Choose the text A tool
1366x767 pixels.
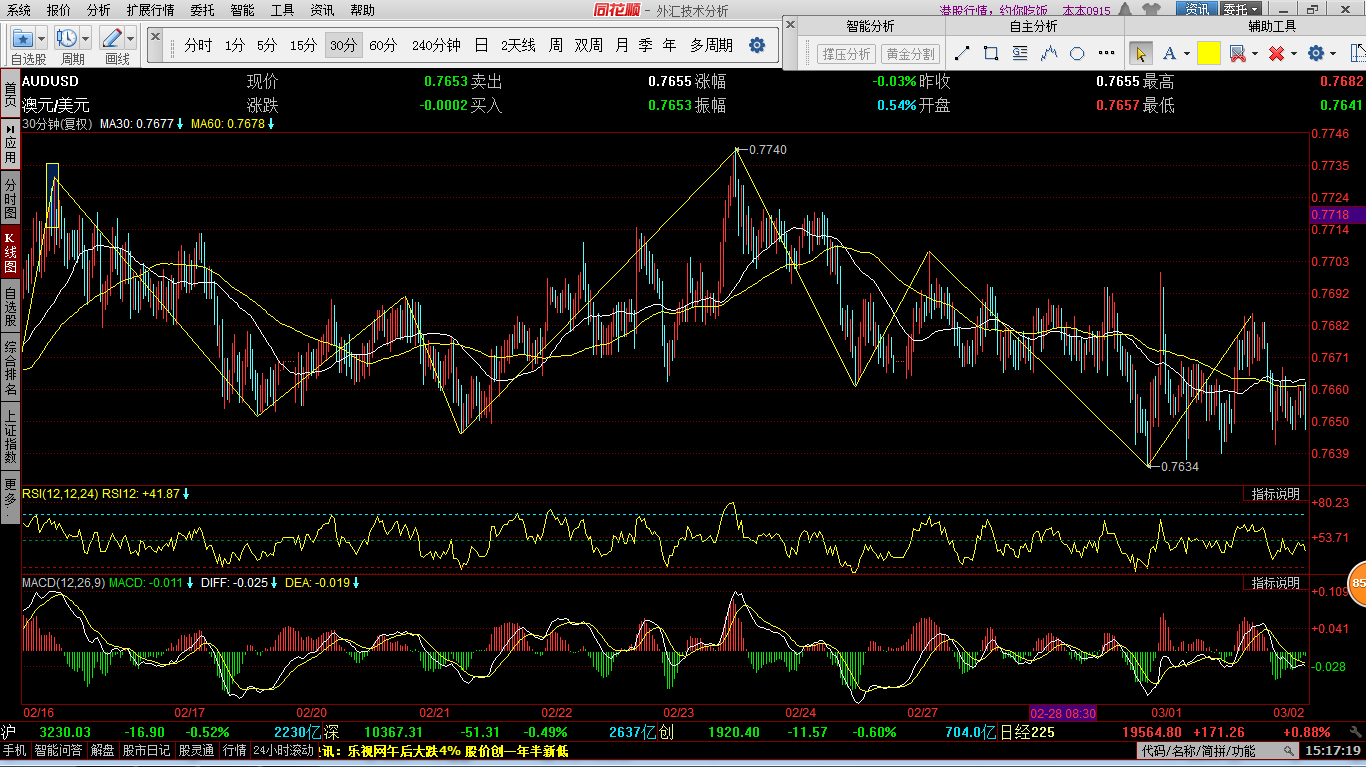coord(1168,53)
